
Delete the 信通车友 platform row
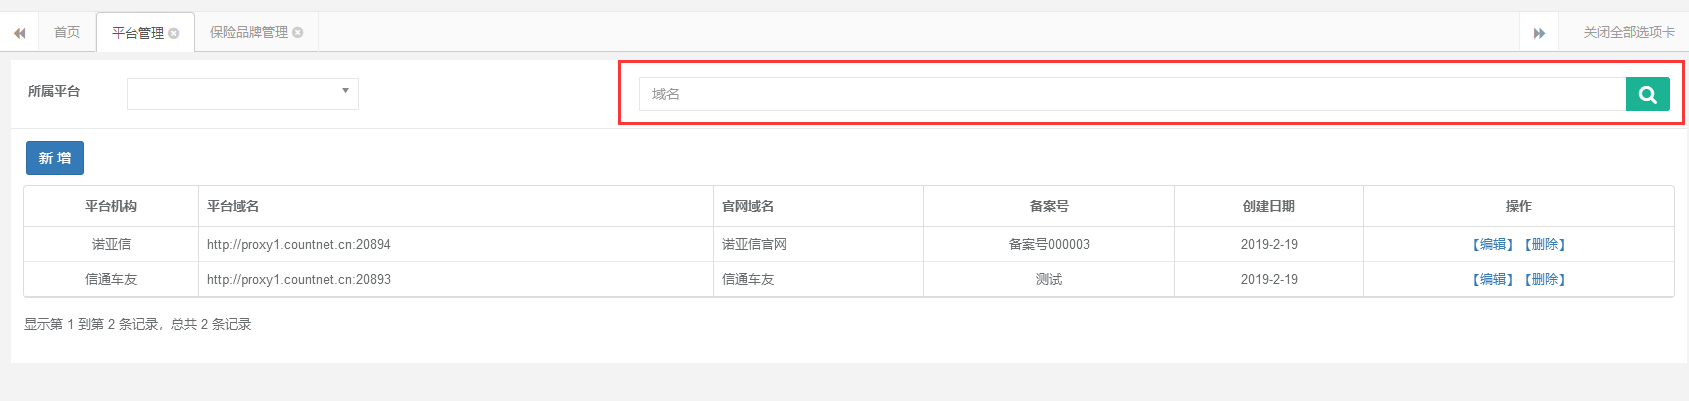[1545, 280]
